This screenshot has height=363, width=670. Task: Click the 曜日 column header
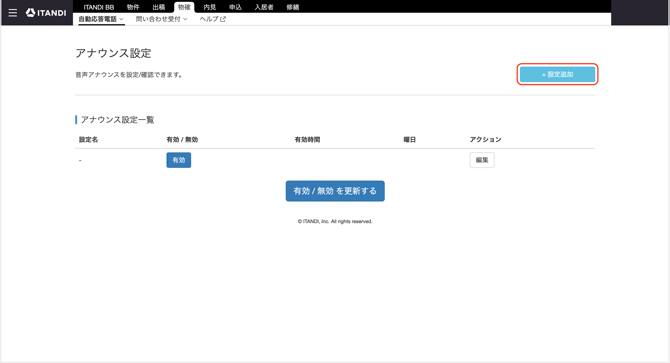coord(409,140)
